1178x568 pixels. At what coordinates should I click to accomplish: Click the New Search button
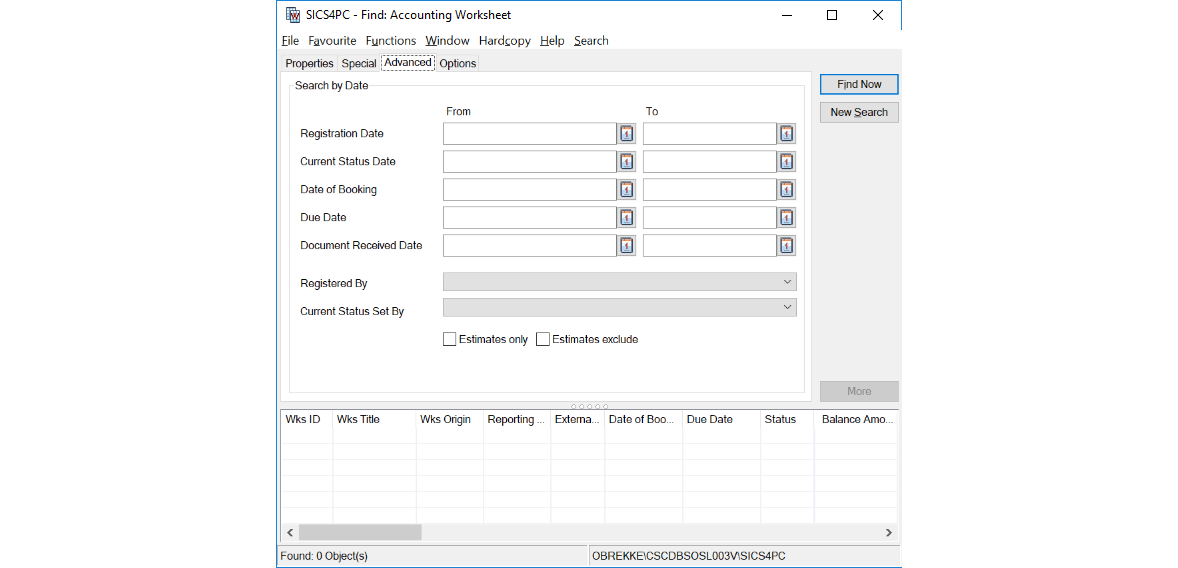(859, 113)
